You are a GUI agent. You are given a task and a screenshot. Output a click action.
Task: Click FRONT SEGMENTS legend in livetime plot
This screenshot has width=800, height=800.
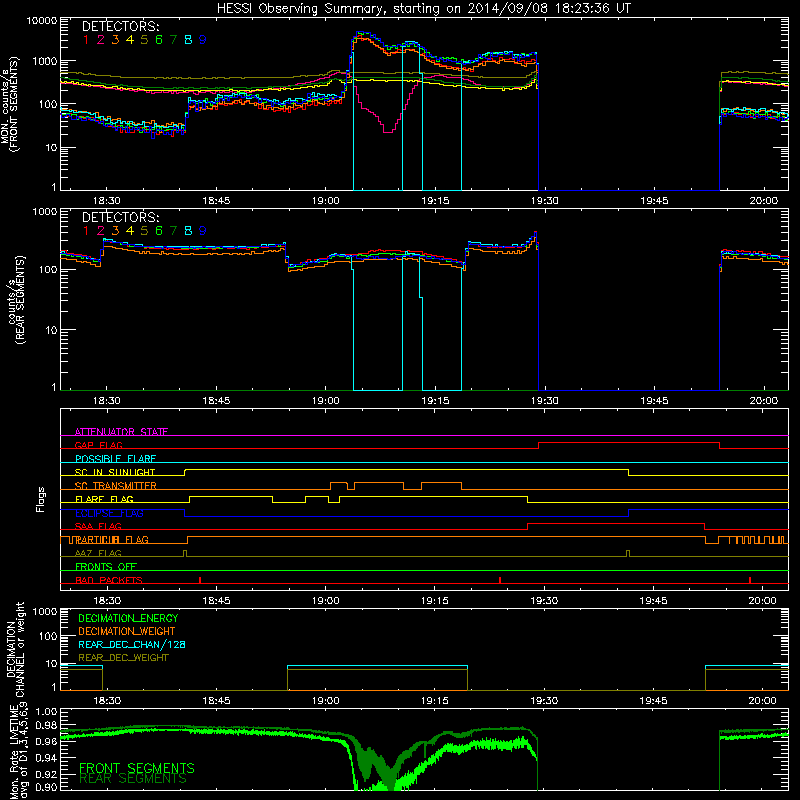137,768
